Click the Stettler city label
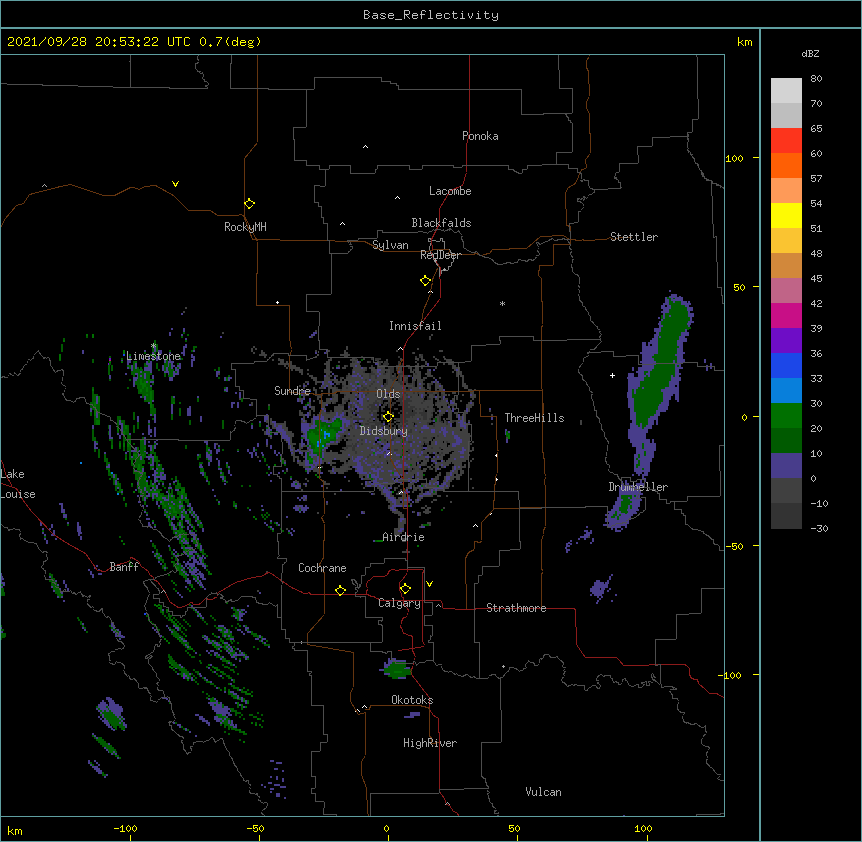Viewport: 862px width, 842px height. tap(634, 237)
